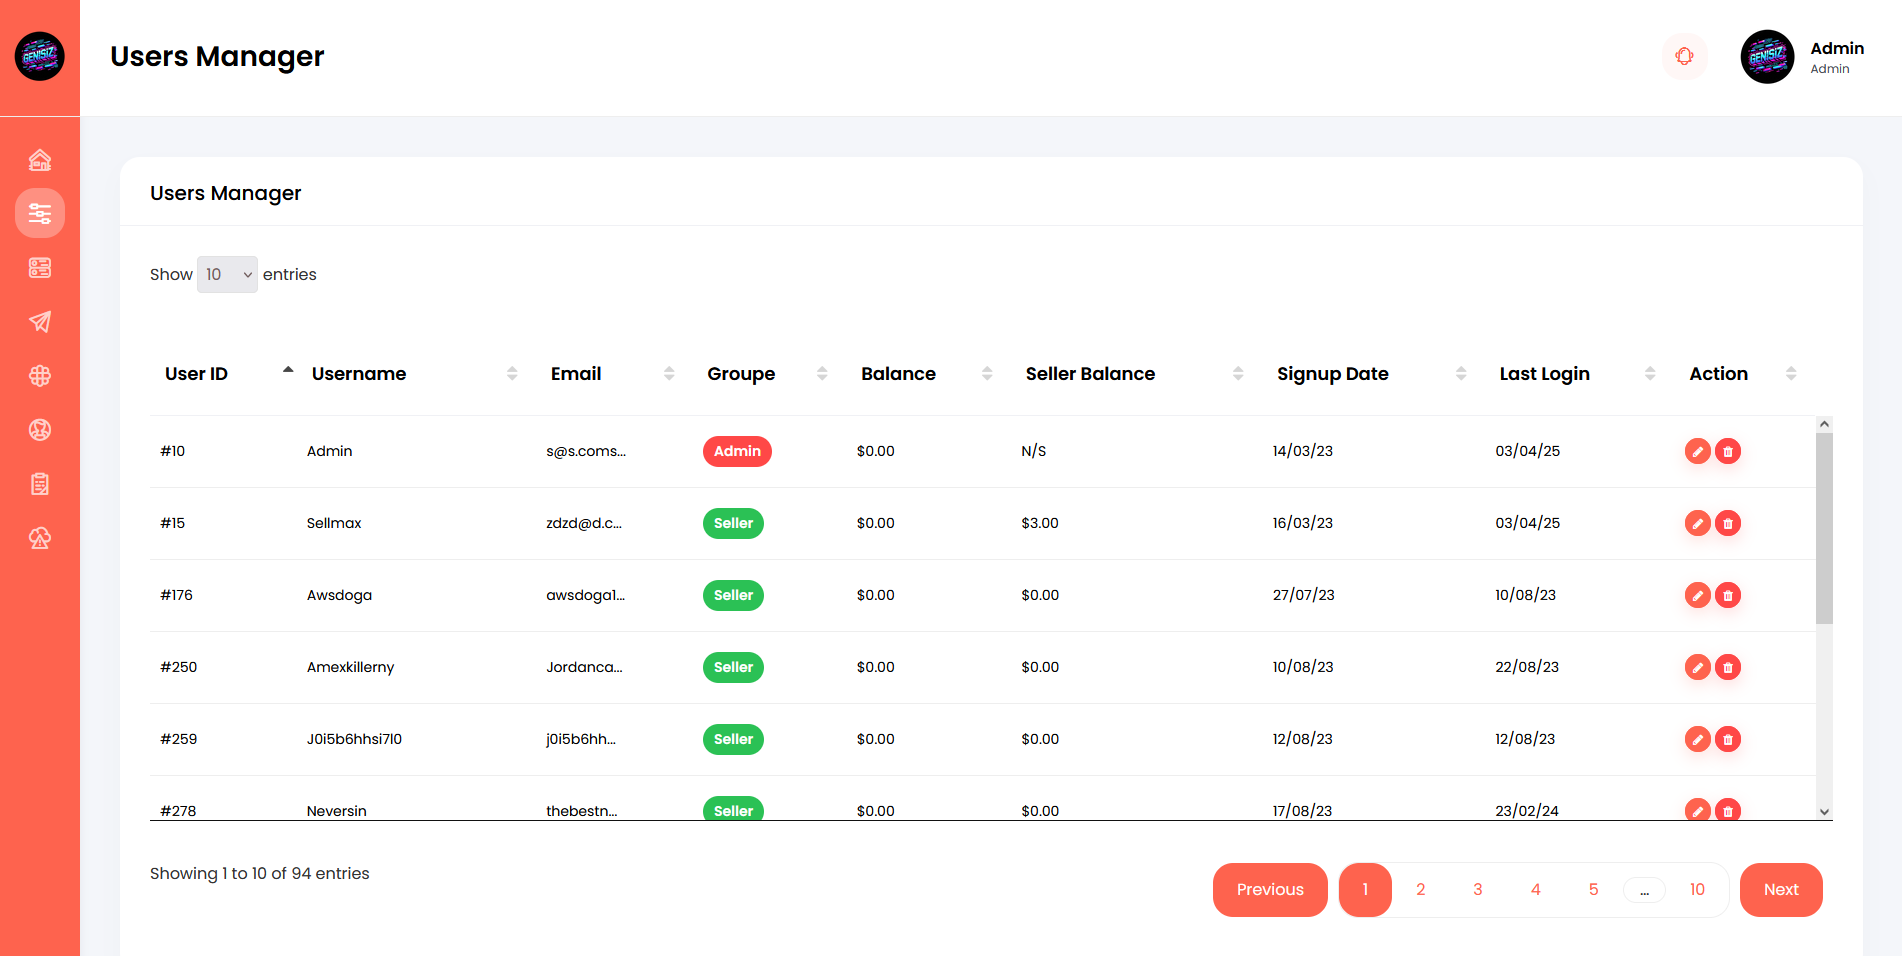Viewport: 1902px width, 956px height.
Task: Delete the Awsdoga user
Action: coord(1728,595)
